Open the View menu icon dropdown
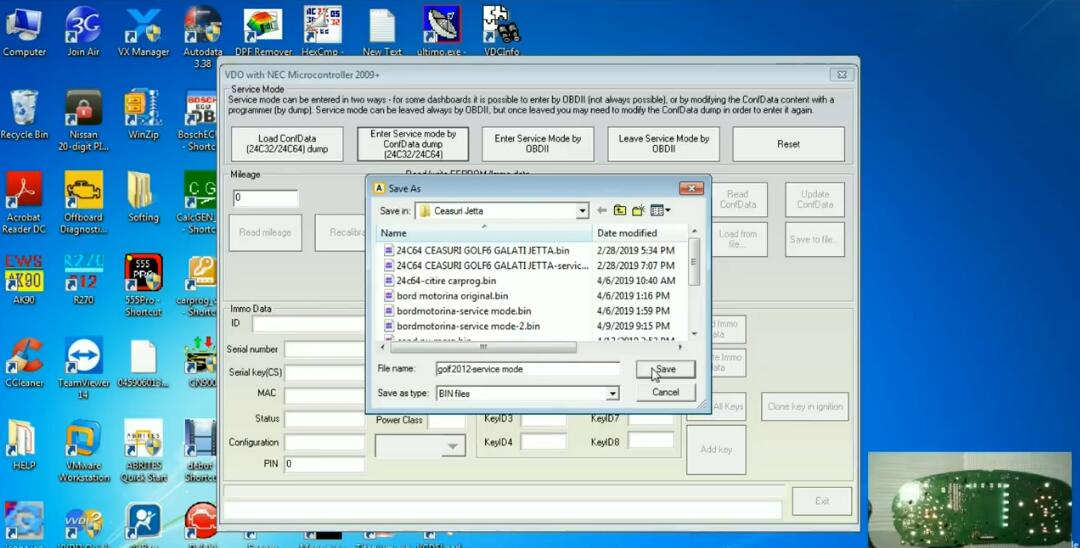Viewport: 1080px width, 548px height. click(x=661, y=211)
